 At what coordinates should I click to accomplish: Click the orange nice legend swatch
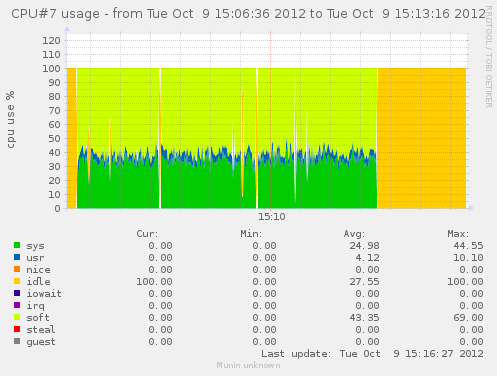click(x=17, y=269)
